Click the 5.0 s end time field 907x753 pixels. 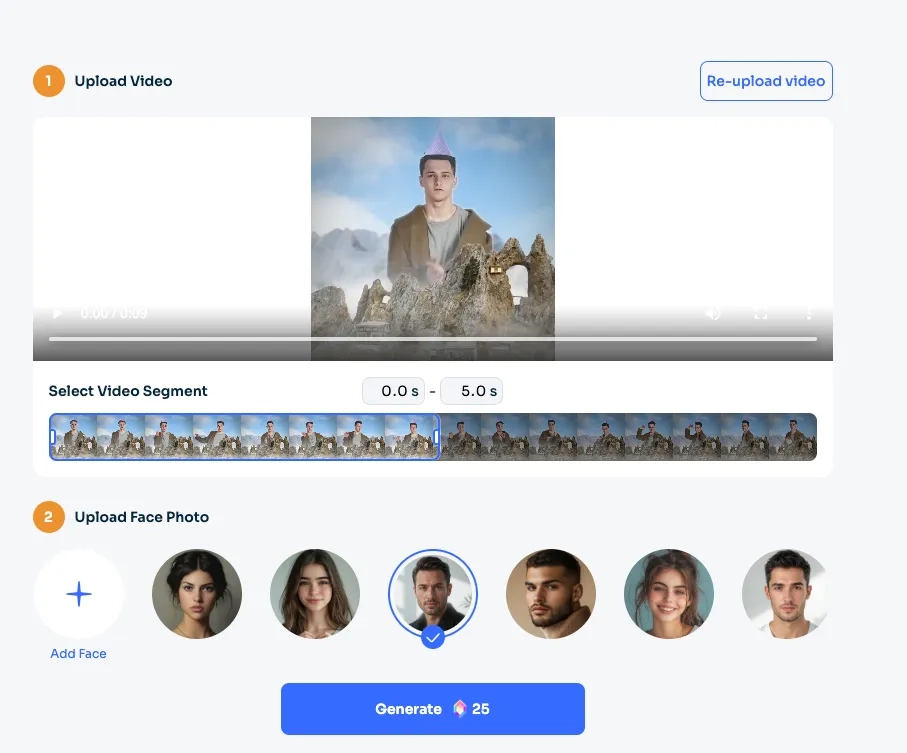pos(471,391)
